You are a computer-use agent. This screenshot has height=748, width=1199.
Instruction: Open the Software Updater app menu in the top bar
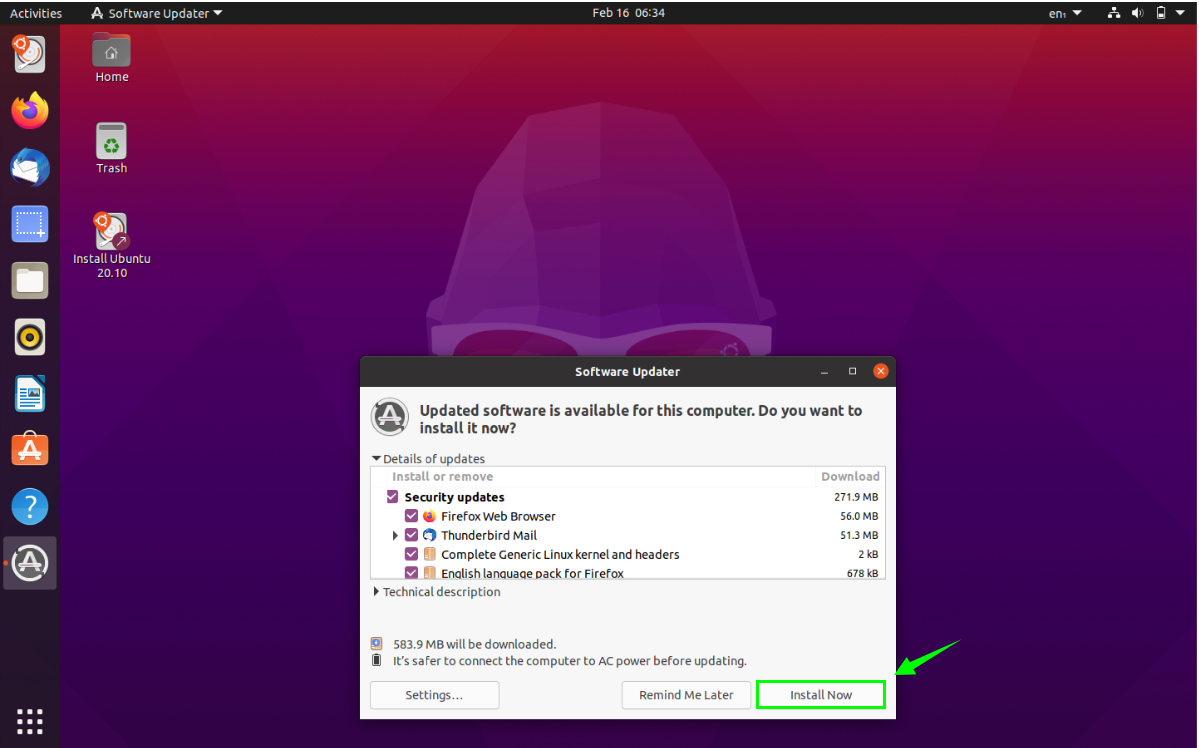(157, 13)
